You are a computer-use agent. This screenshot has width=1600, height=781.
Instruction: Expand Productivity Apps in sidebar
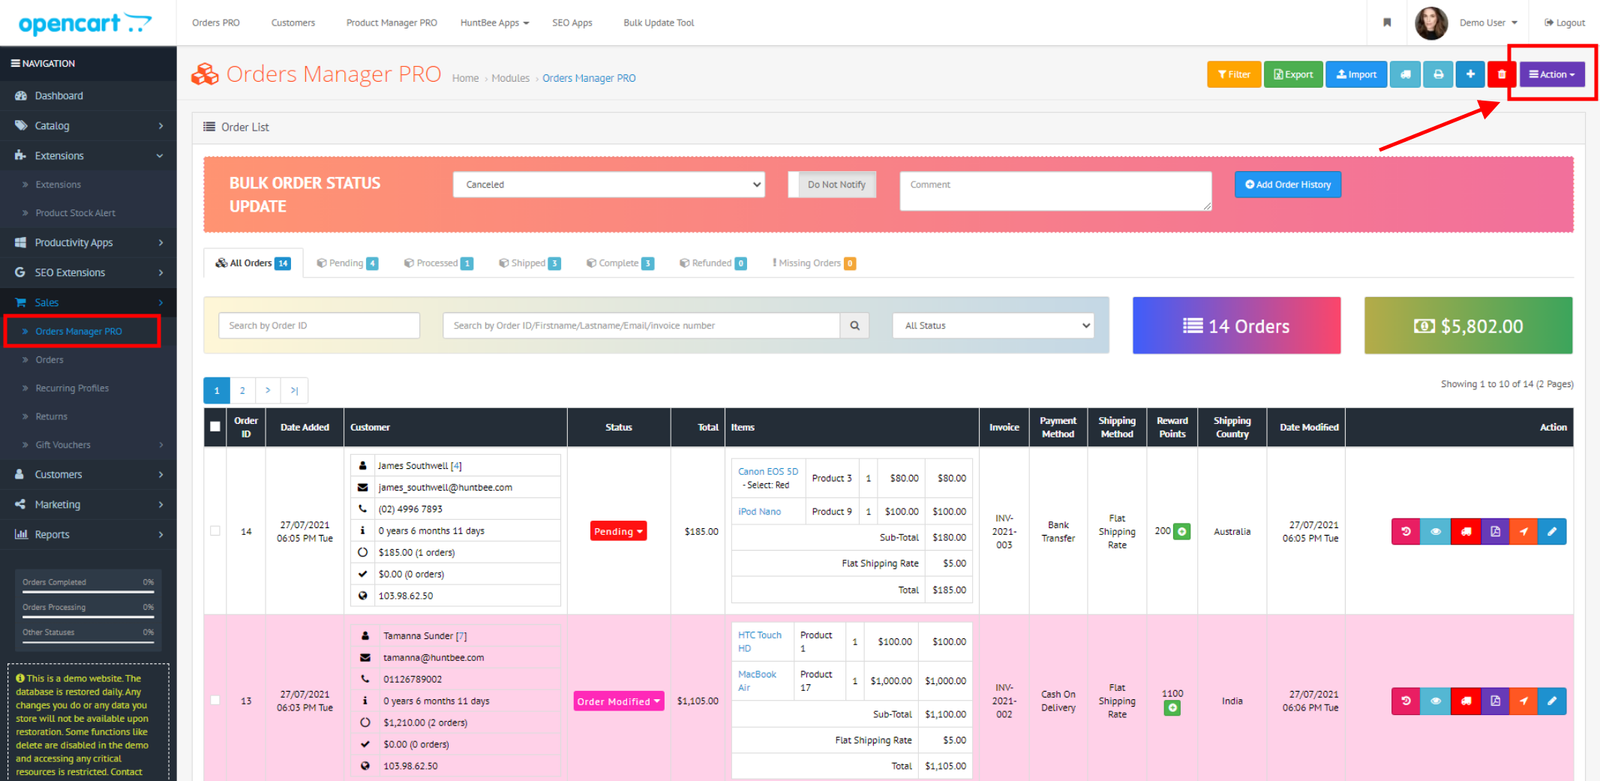(x=88, y=242)
